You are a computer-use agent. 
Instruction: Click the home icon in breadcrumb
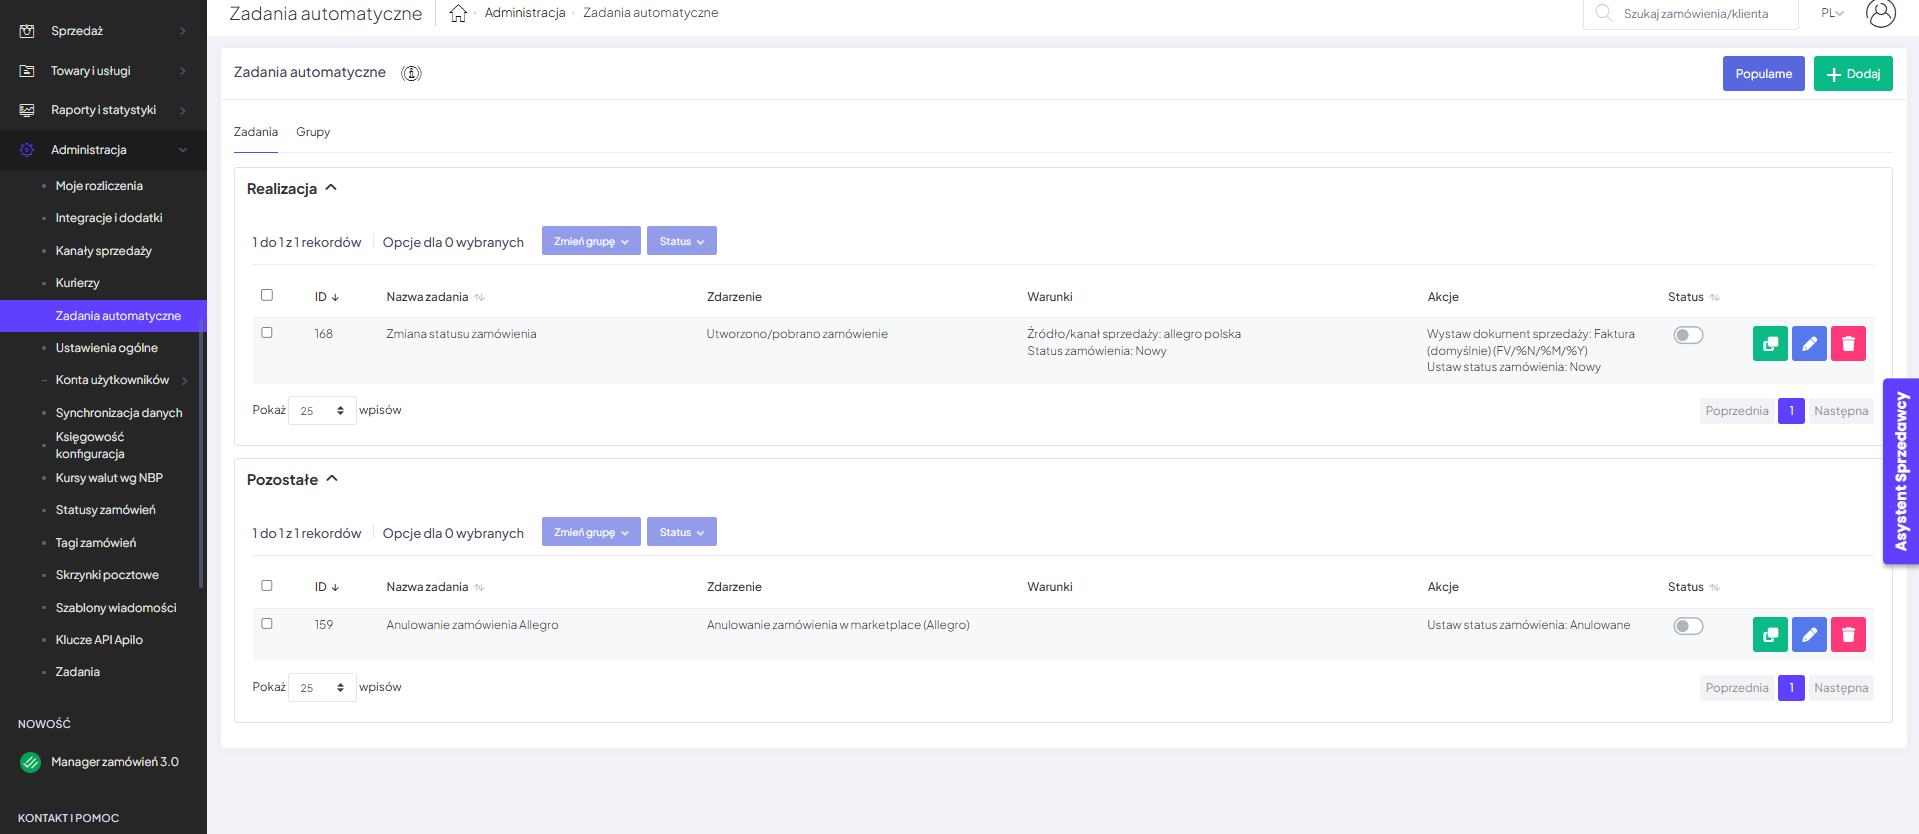(458, 13)
